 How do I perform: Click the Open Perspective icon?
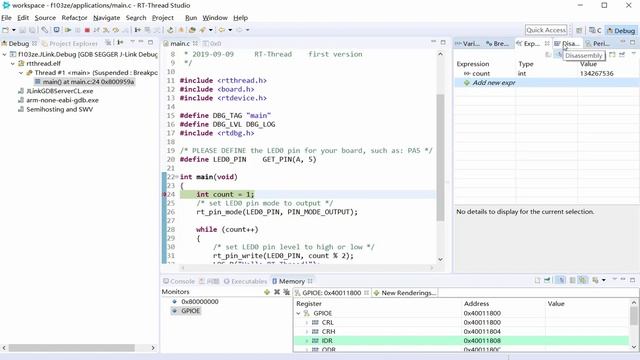click(x=579, y=31)
